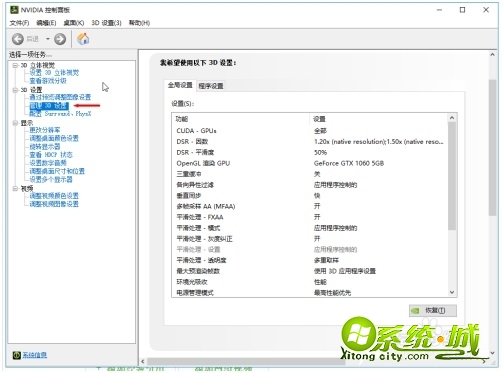Image resolution: width=504 pixels, height=373 pixels.
Task: Click the Forward navigation arrow icon
Action: click(x=60, y=39)
